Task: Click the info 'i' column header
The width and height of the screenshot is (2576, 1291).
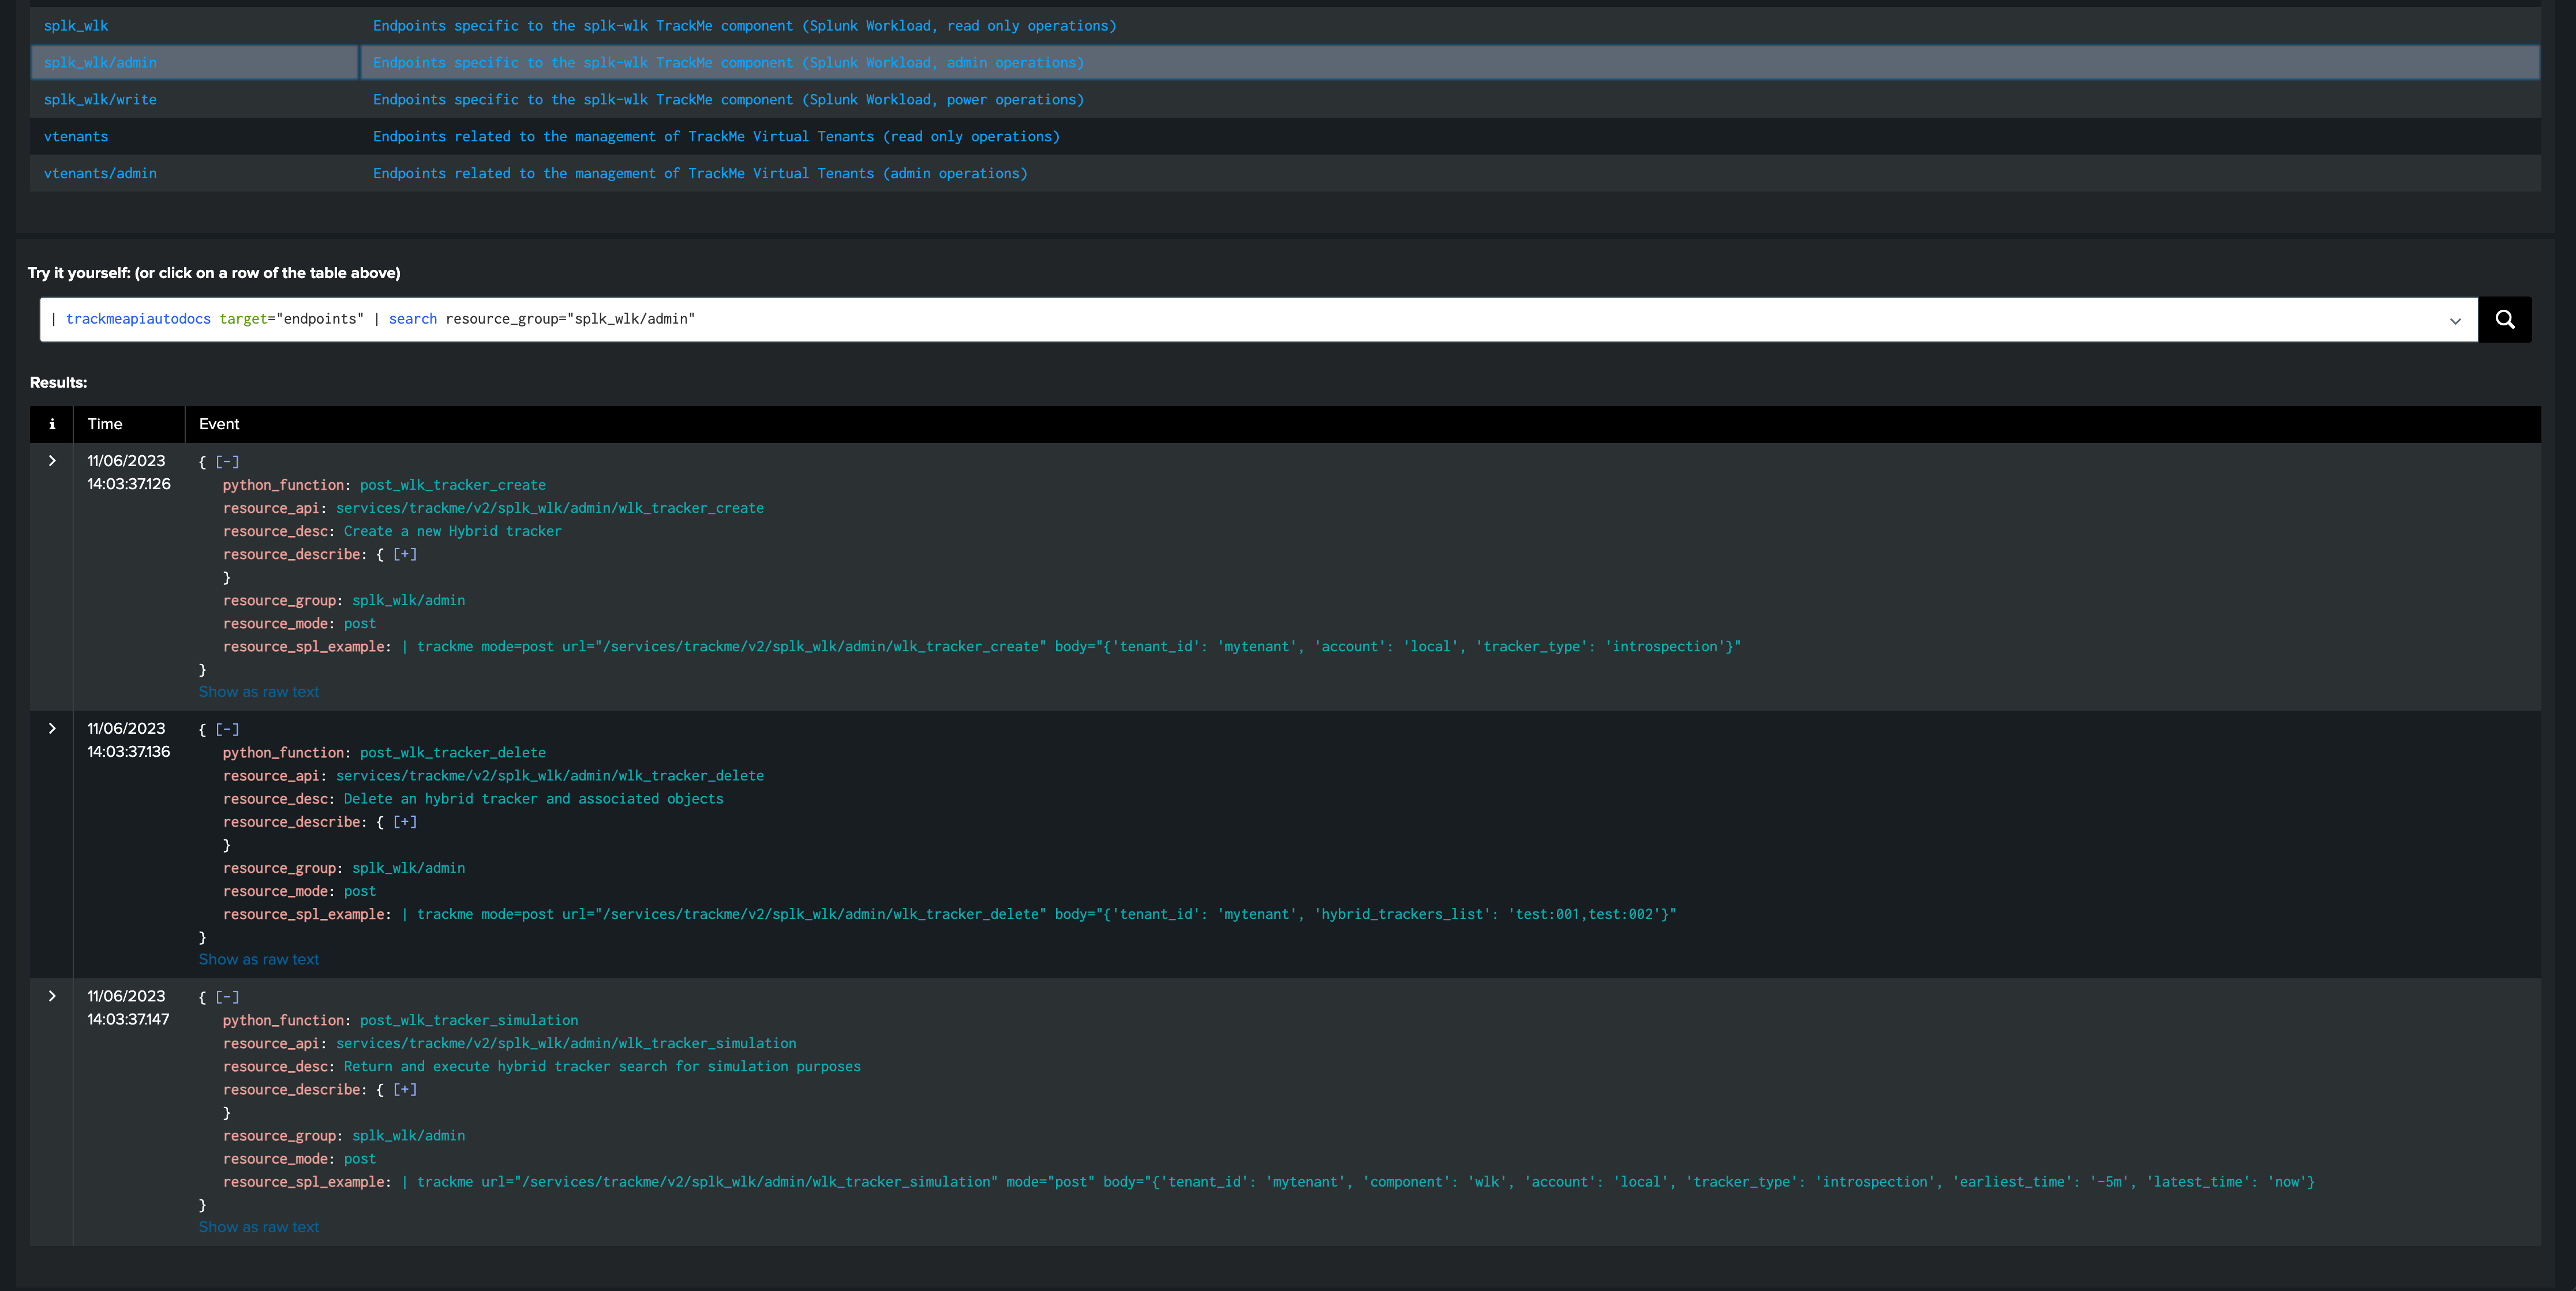Action: 52,424
